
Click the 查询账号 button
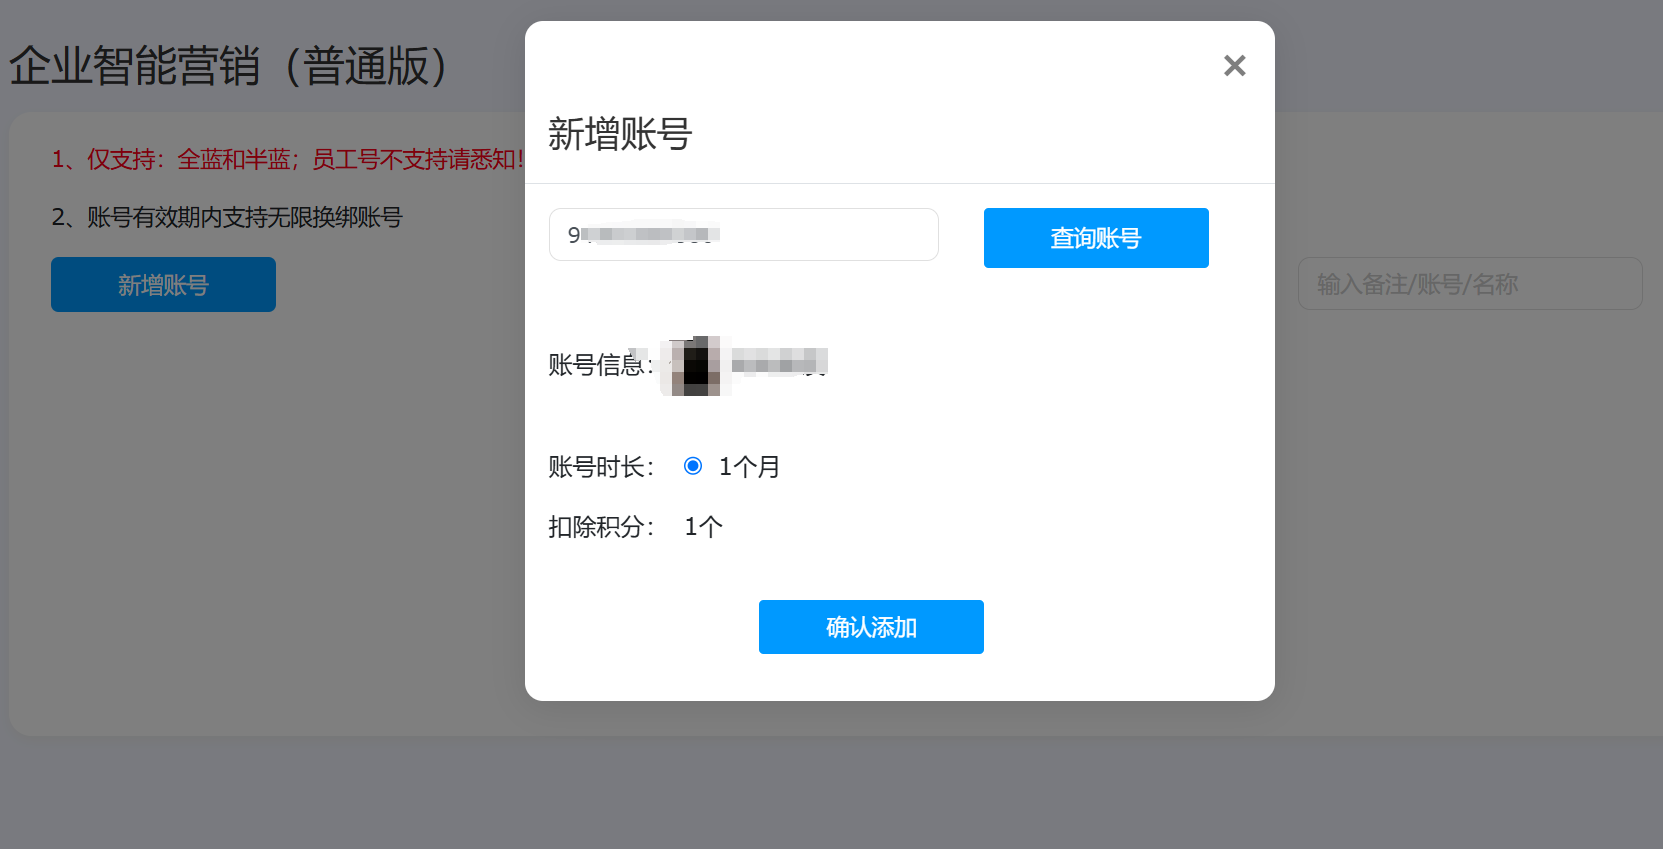[x=1096, y=238]
